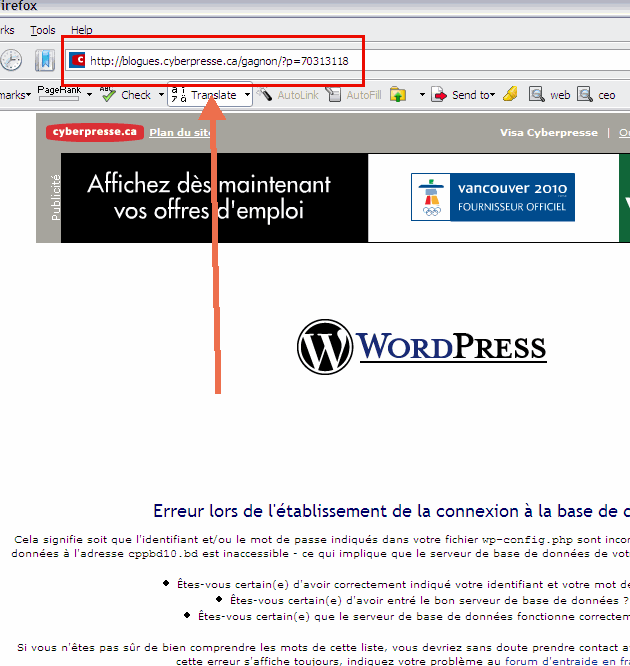This screenshot has width=630, height=666.
Task: Click the blue bookmarks icon
Action: tap(45, 60)
